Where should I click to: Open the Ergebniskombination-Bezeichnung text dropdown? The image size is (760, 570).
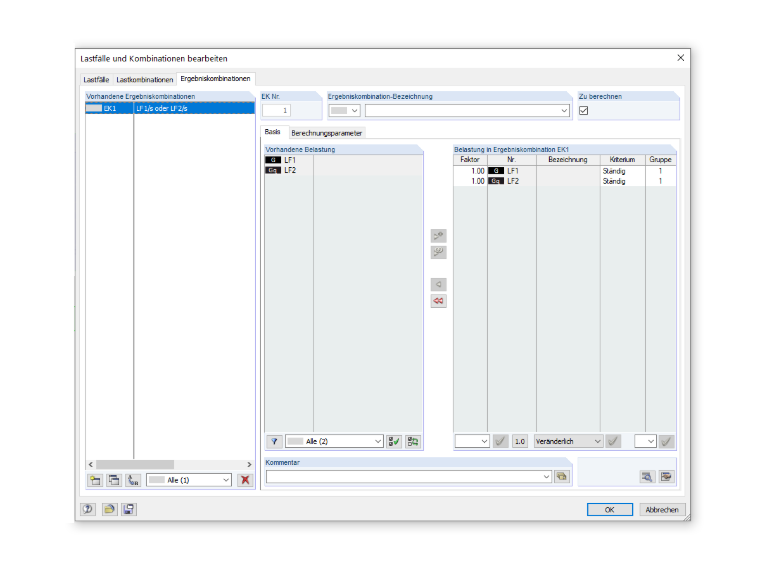[564, 111]
